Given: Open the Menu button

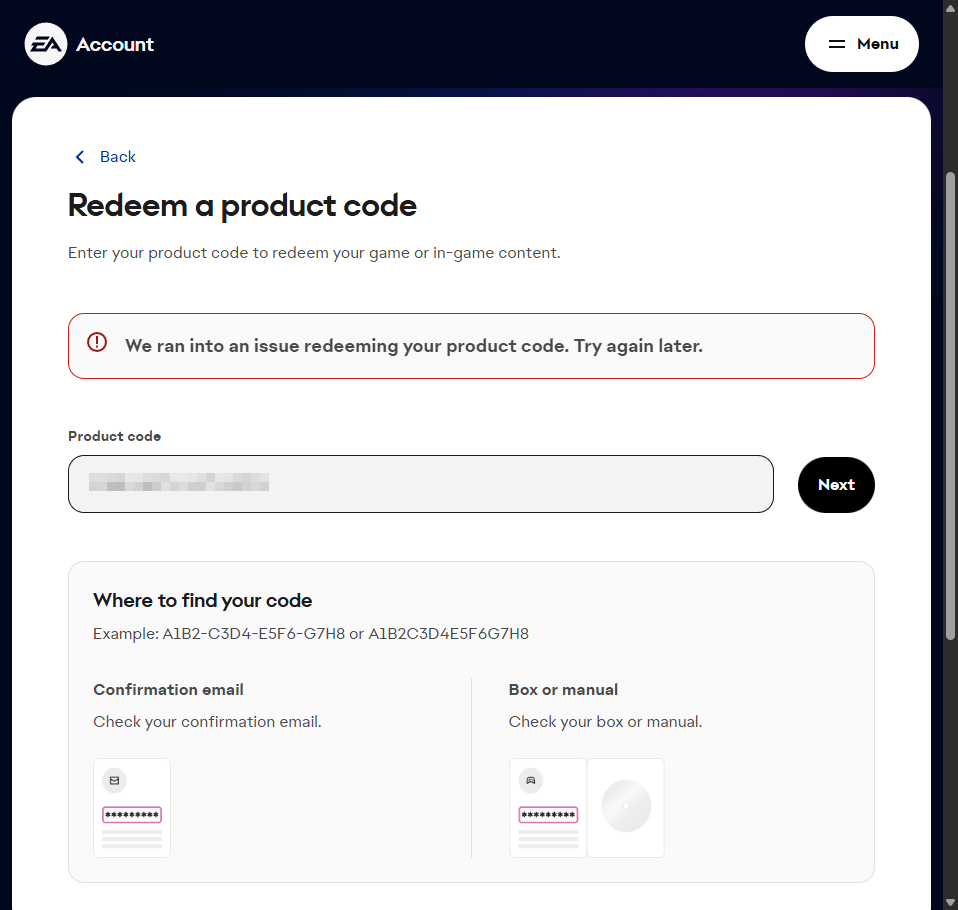Looking at the screenshot, I should tap(861, 44).
